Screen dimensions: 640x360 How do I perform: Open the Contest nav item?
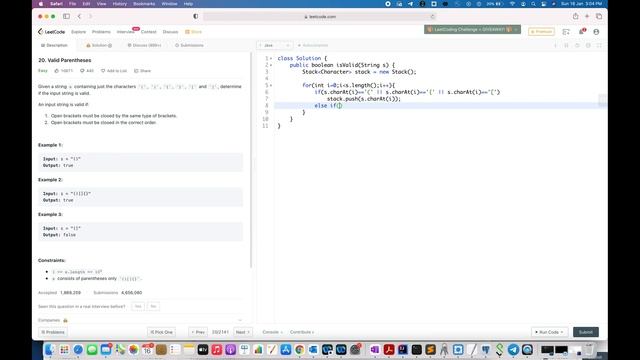click(149, 32)
